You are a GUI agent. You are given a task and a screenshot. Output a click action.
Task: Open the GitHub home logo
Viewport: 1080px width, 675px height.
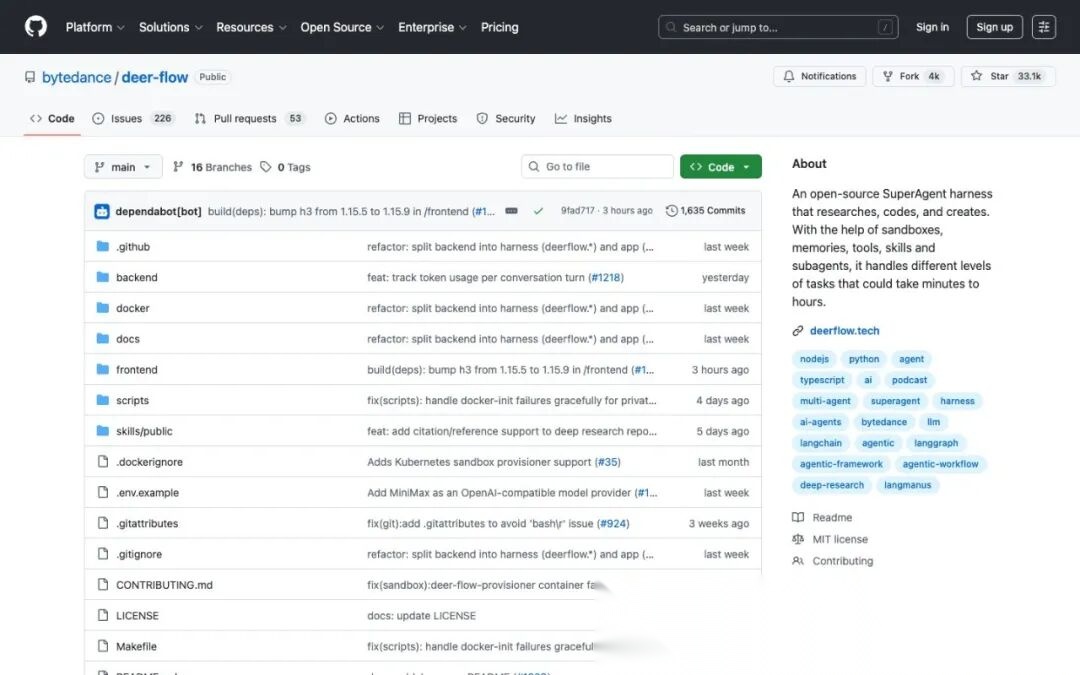(x=36, y=27)
